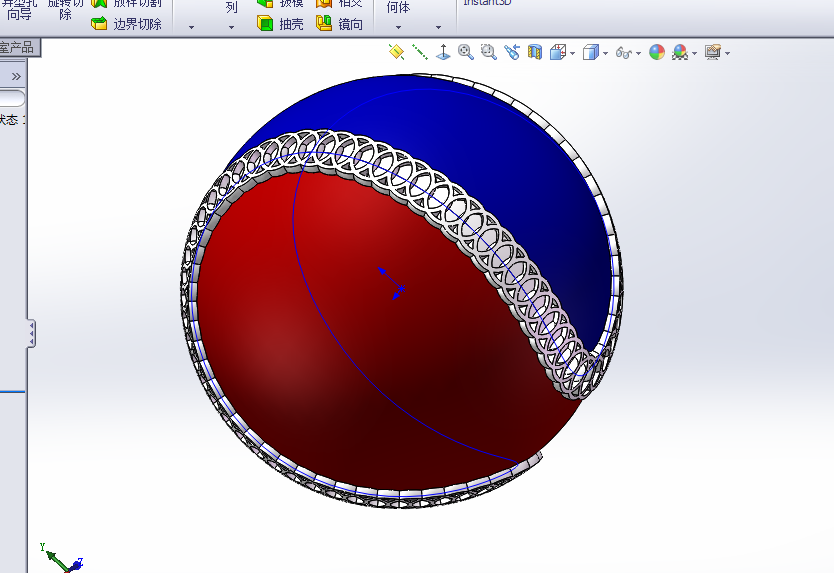Click the 镜向 label text

pos(351,24)
